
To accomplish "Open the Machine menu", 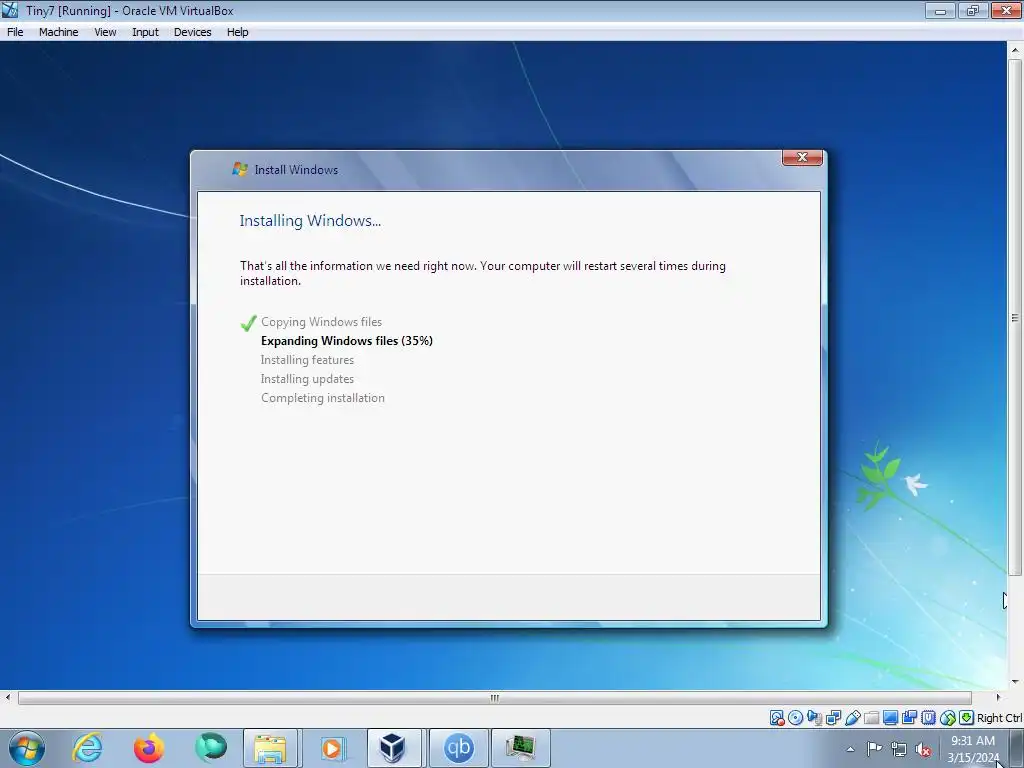I will (x=58, y=32).
